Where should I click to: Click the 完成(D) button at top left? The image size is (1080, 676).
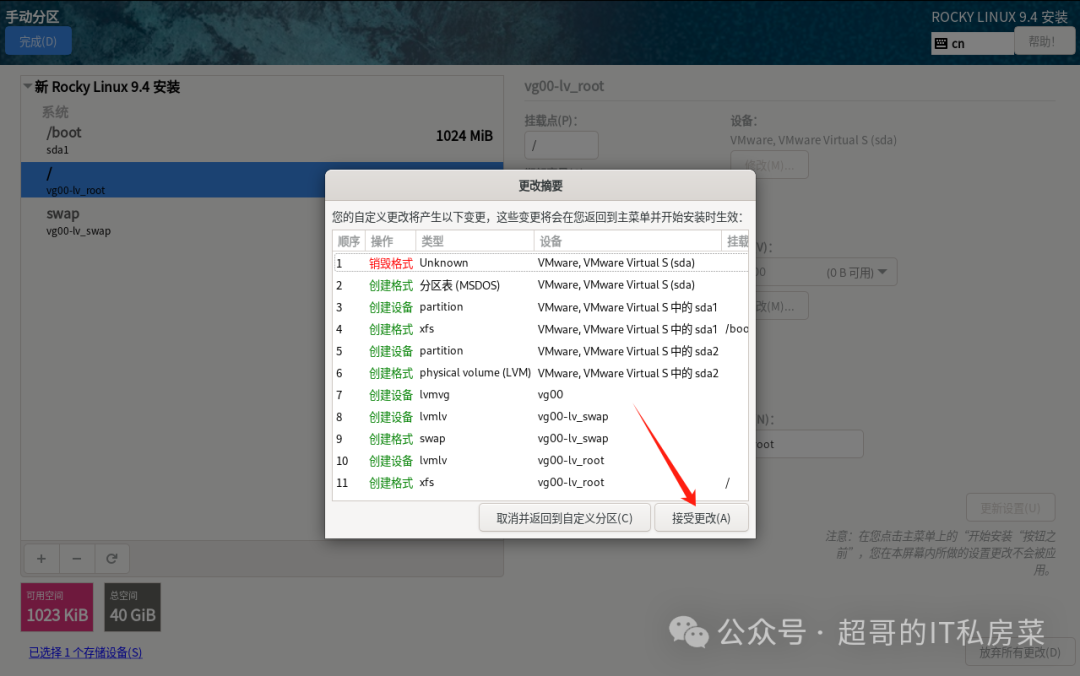(38, 40)
